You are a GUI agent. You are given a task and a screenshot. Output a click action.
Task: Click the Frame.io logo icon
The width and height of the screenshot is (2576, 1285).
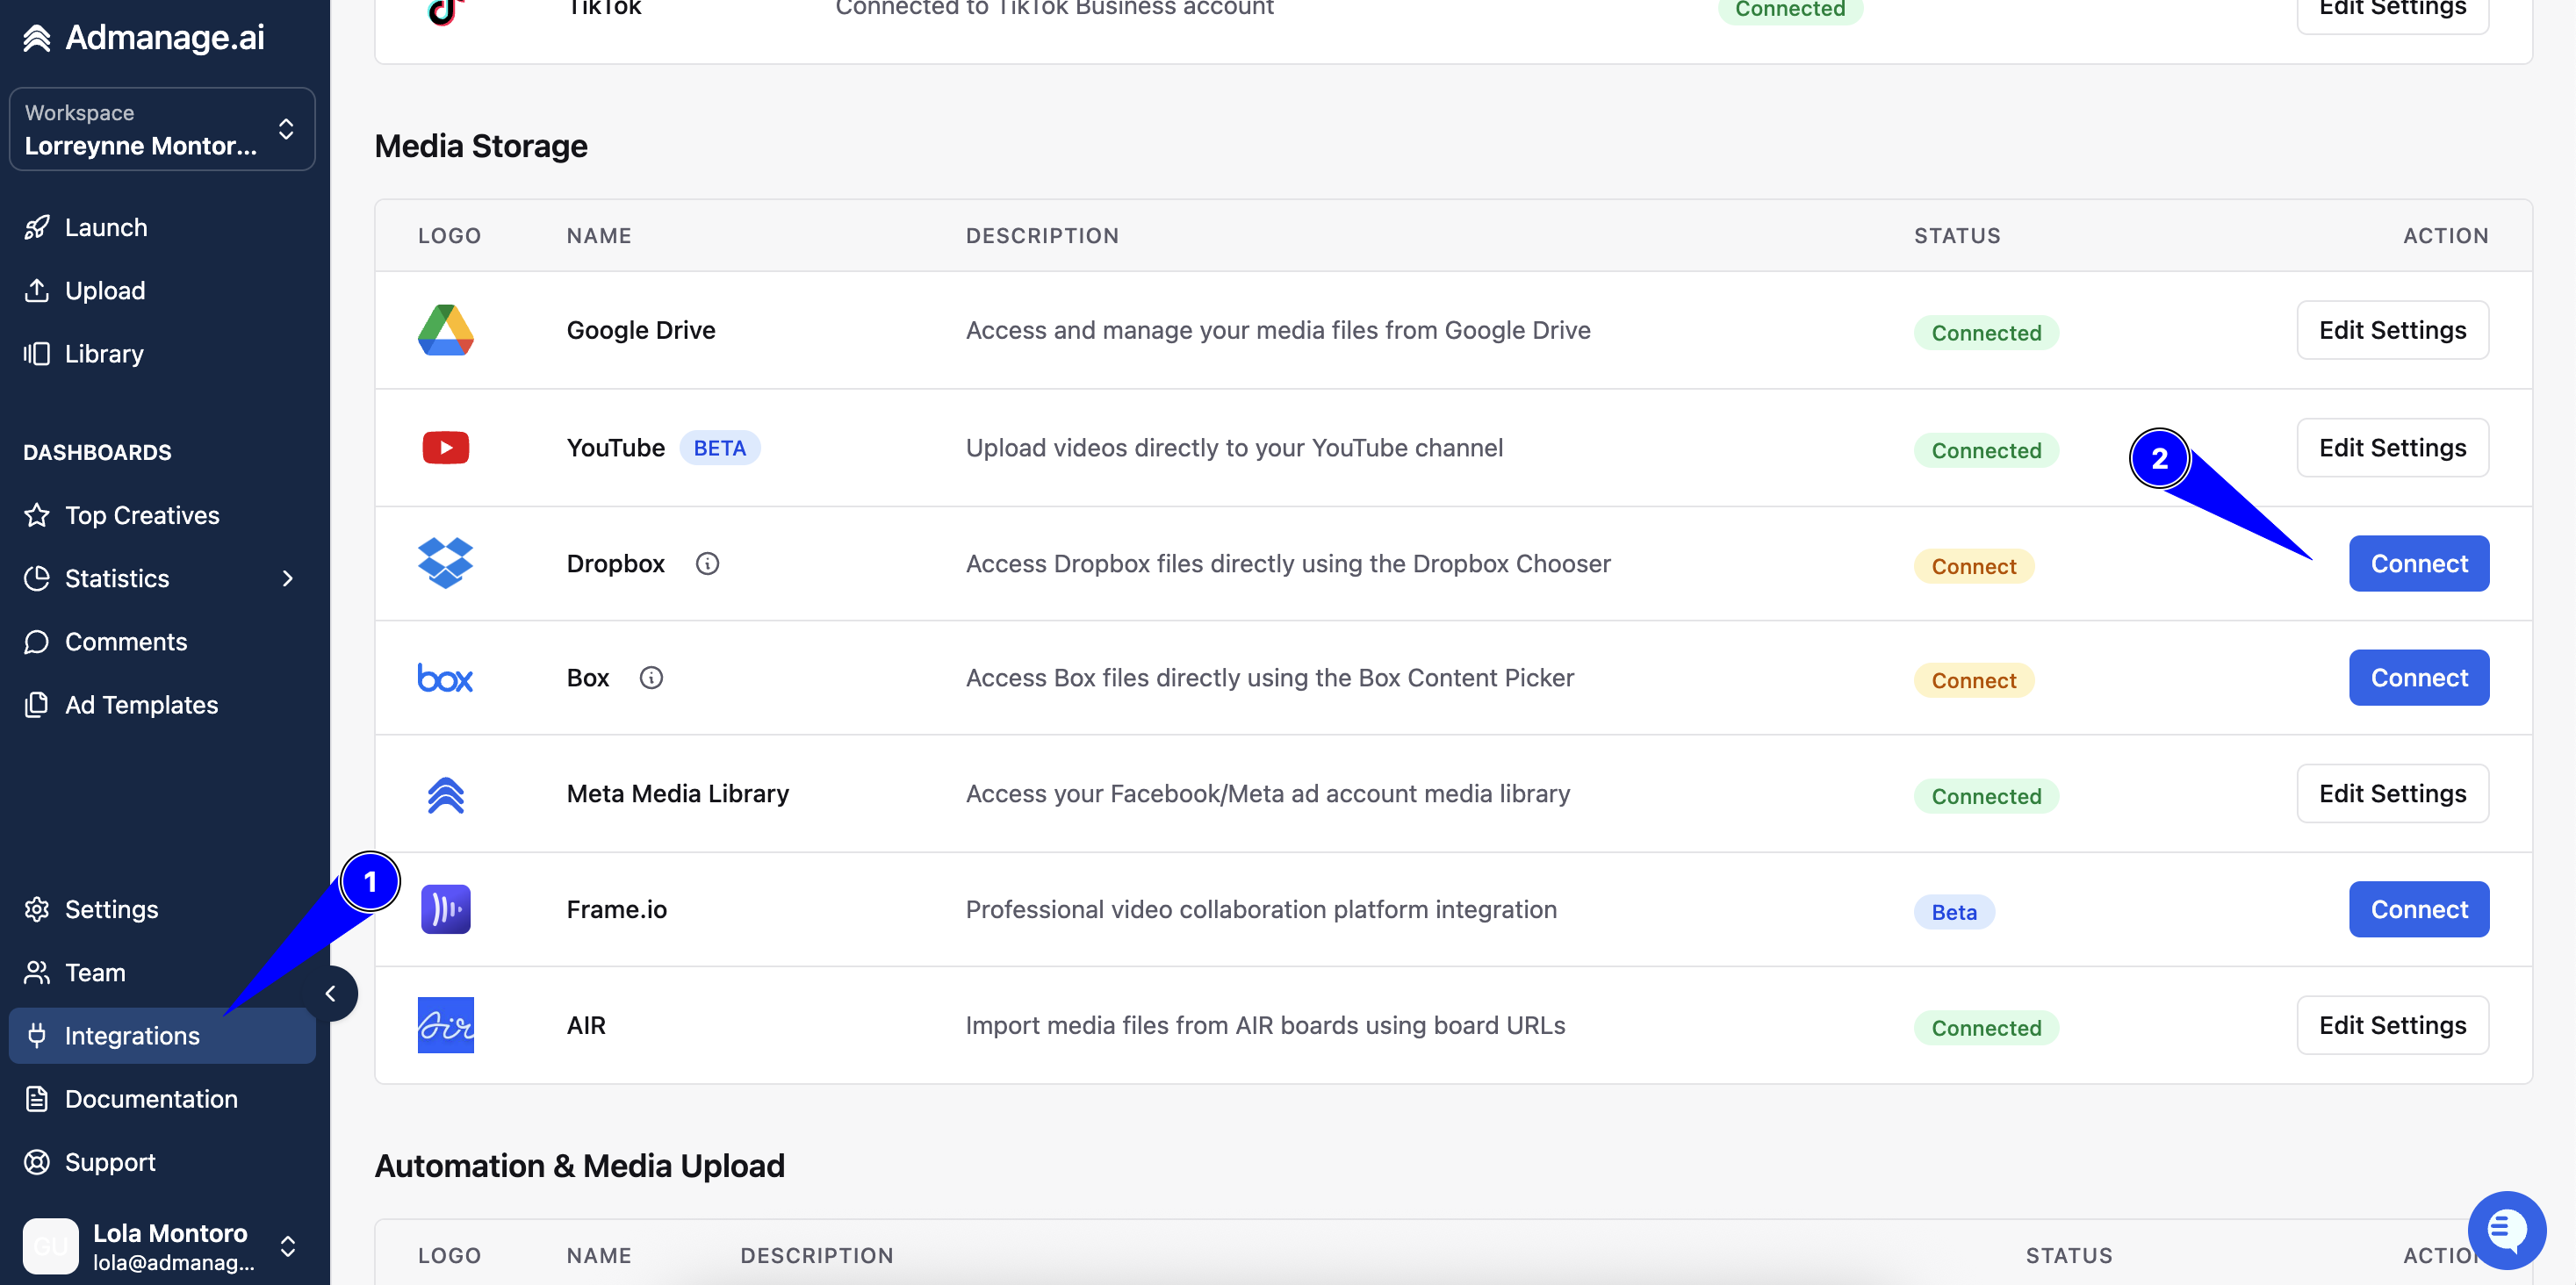(x=445, y=909)
